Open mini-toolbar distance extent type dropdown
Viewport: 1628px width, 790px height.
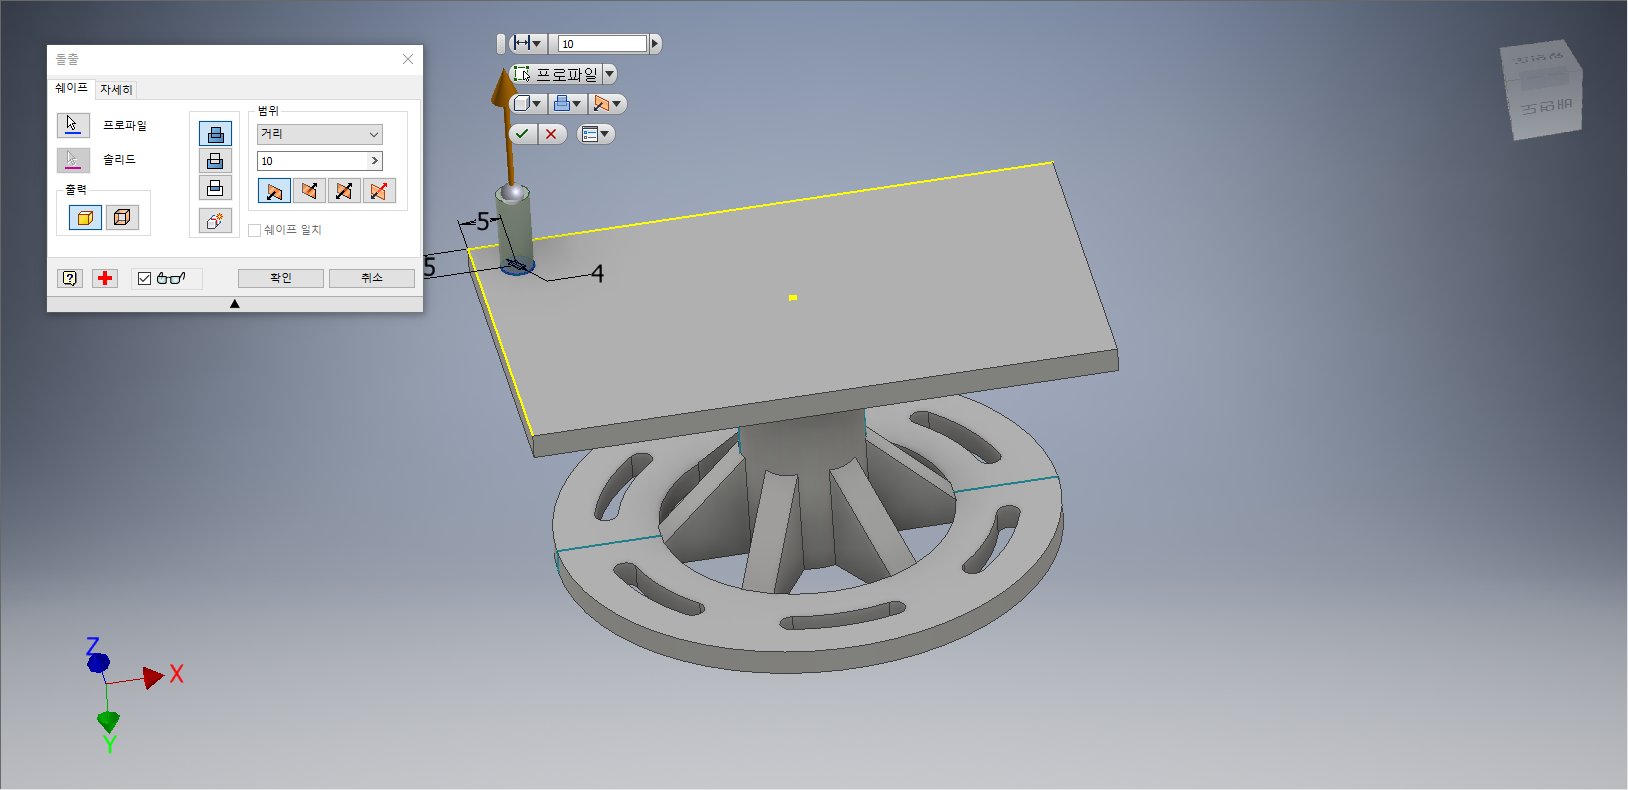click(x=527, y=44)
